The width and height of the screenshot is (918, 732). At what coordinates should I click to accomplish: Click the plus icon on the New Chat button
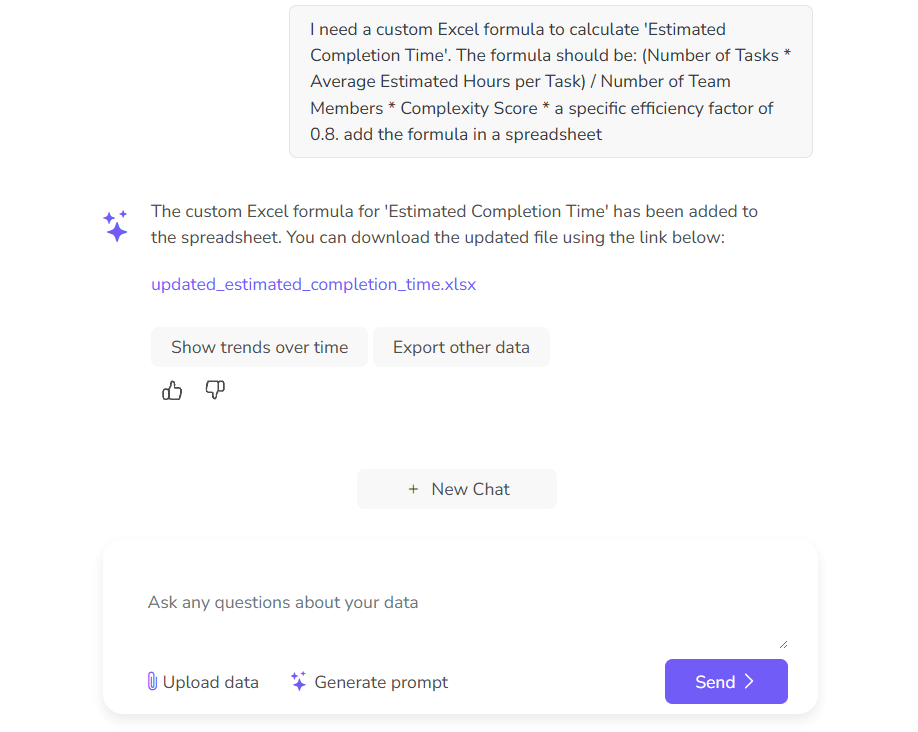413,489
